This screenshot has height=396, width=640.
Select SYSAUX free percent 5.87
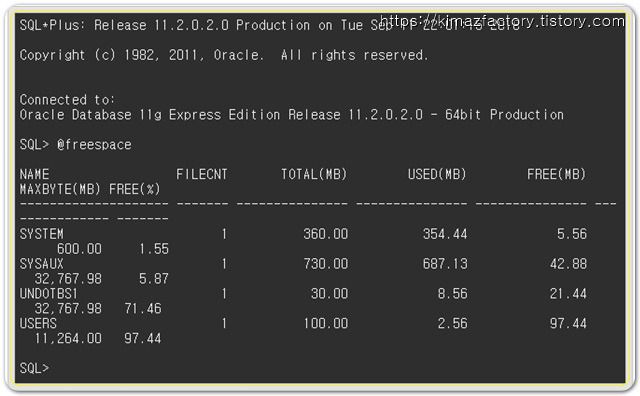click(x=154, y=279)
